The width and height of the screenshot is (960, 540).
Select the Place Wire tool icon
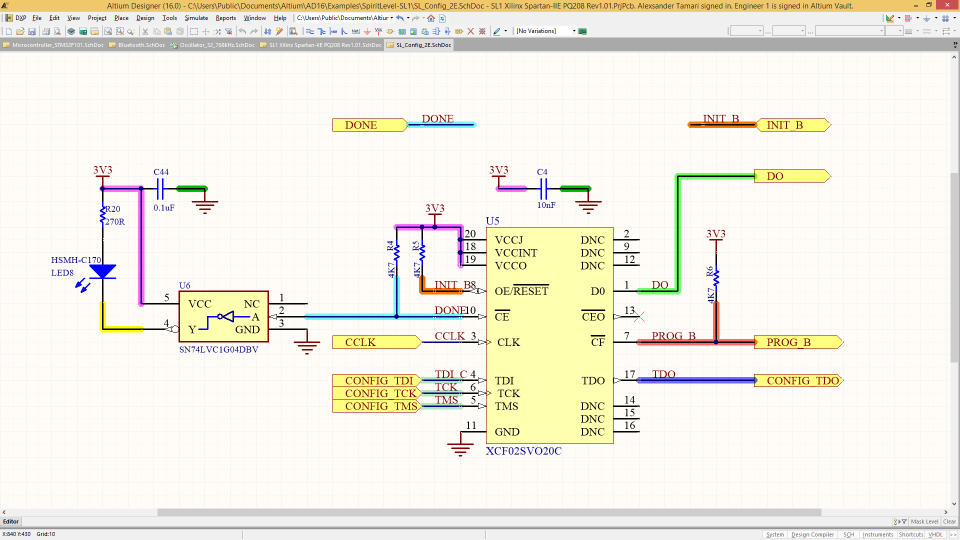pyautogui.click(x=309, y=31)
